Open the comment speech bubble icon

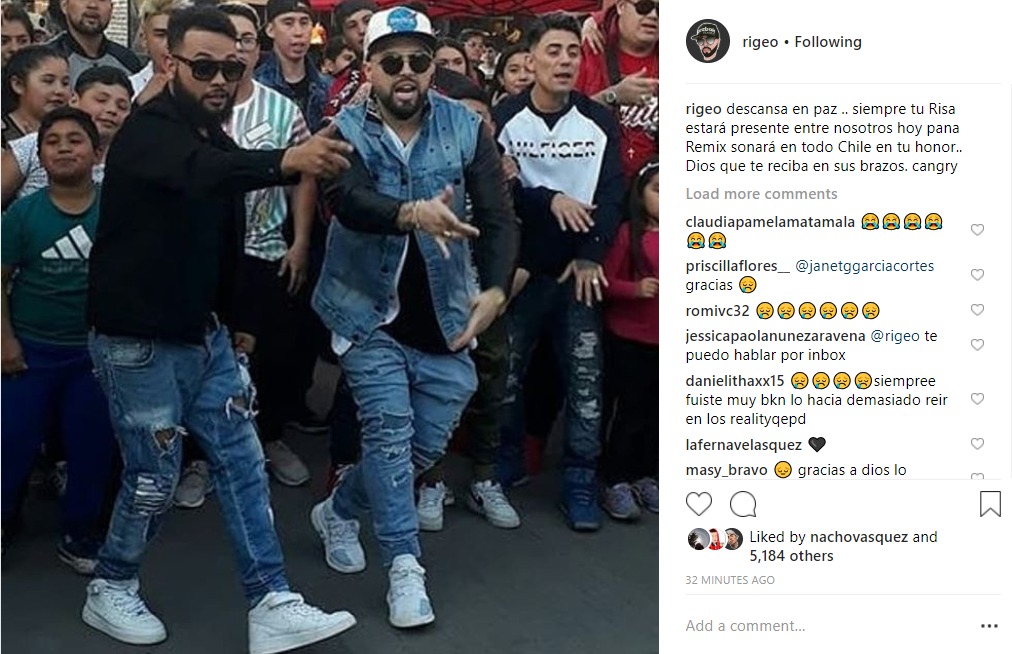pyautogui.click(x=743, y=504)
